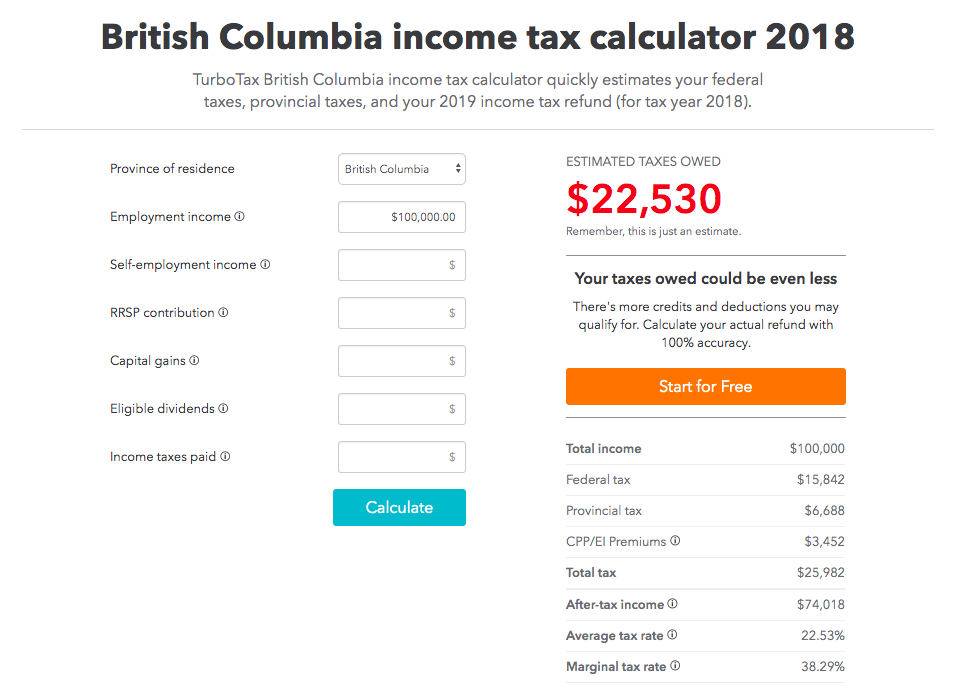Focus the Employment income input field
965x697 pixels.
point(402,217)
